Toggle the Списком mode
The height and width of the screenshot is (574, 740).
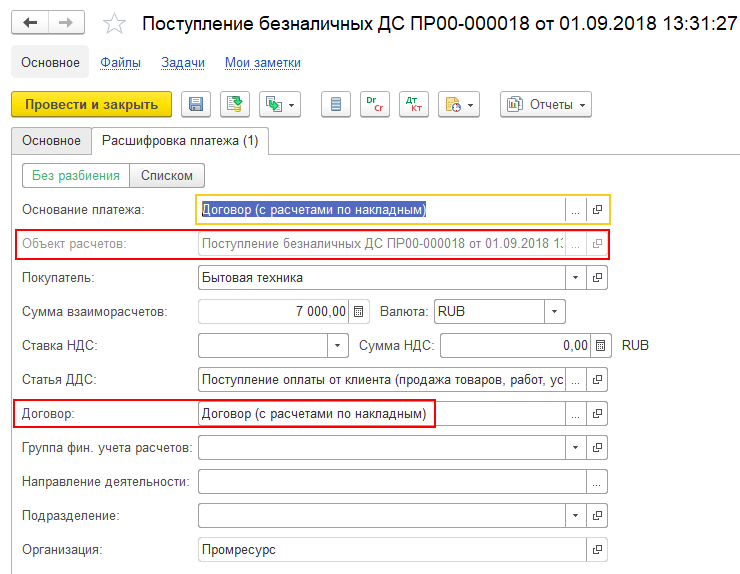point(167,176)
